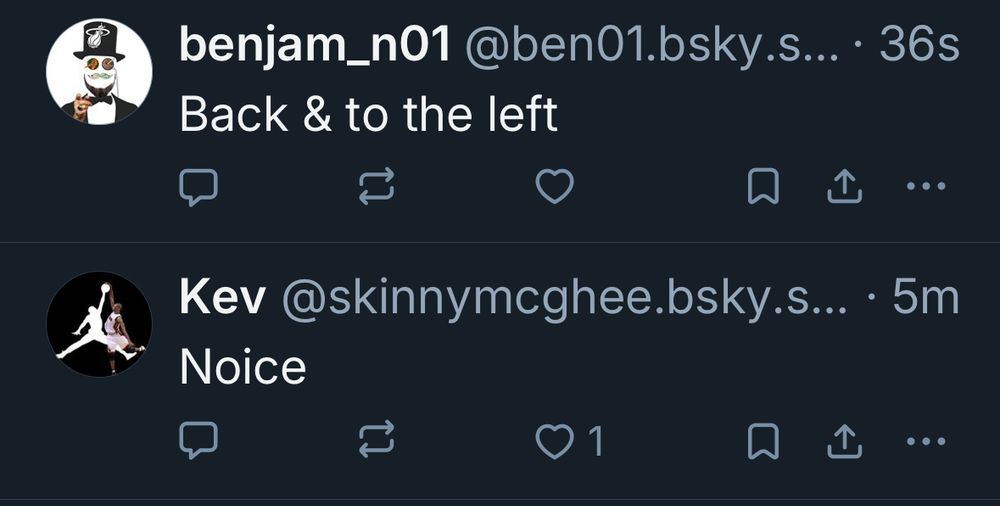Reply to Kev's "Noice" post
1000x506 pixels.
click(x=198, y=441)
